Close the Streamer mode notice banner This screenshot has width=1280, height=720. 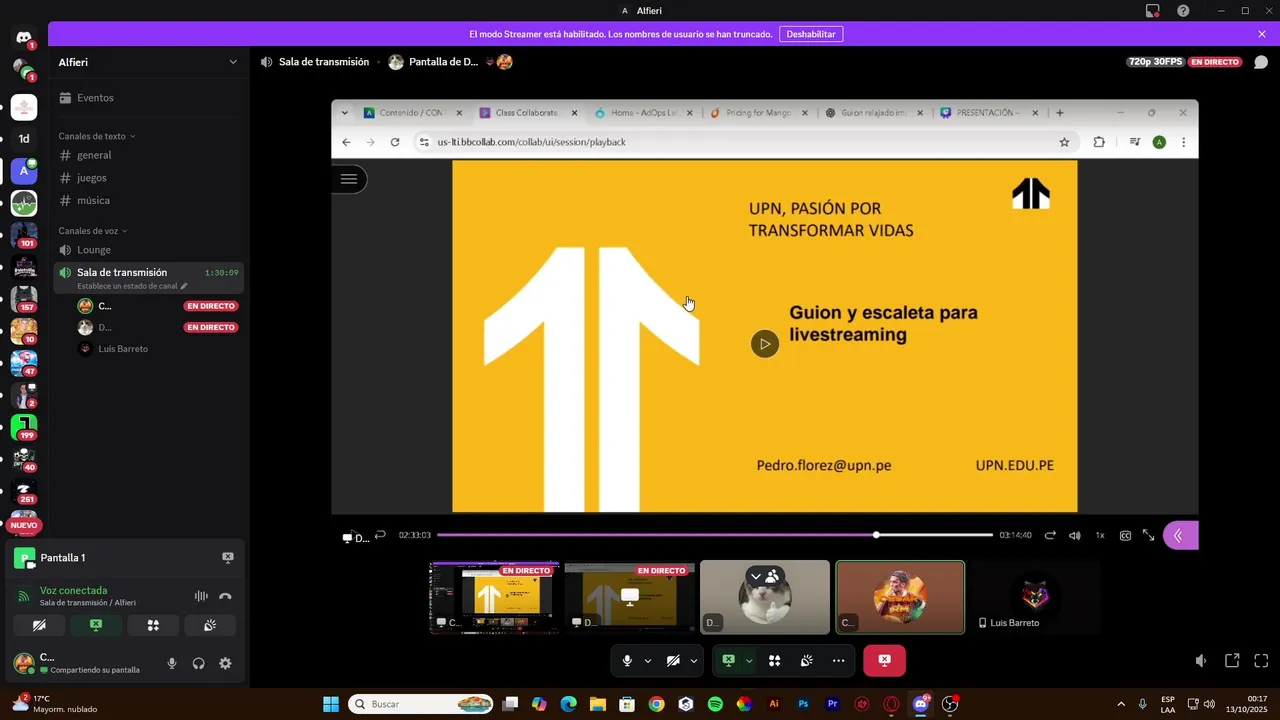(1262, 34)
